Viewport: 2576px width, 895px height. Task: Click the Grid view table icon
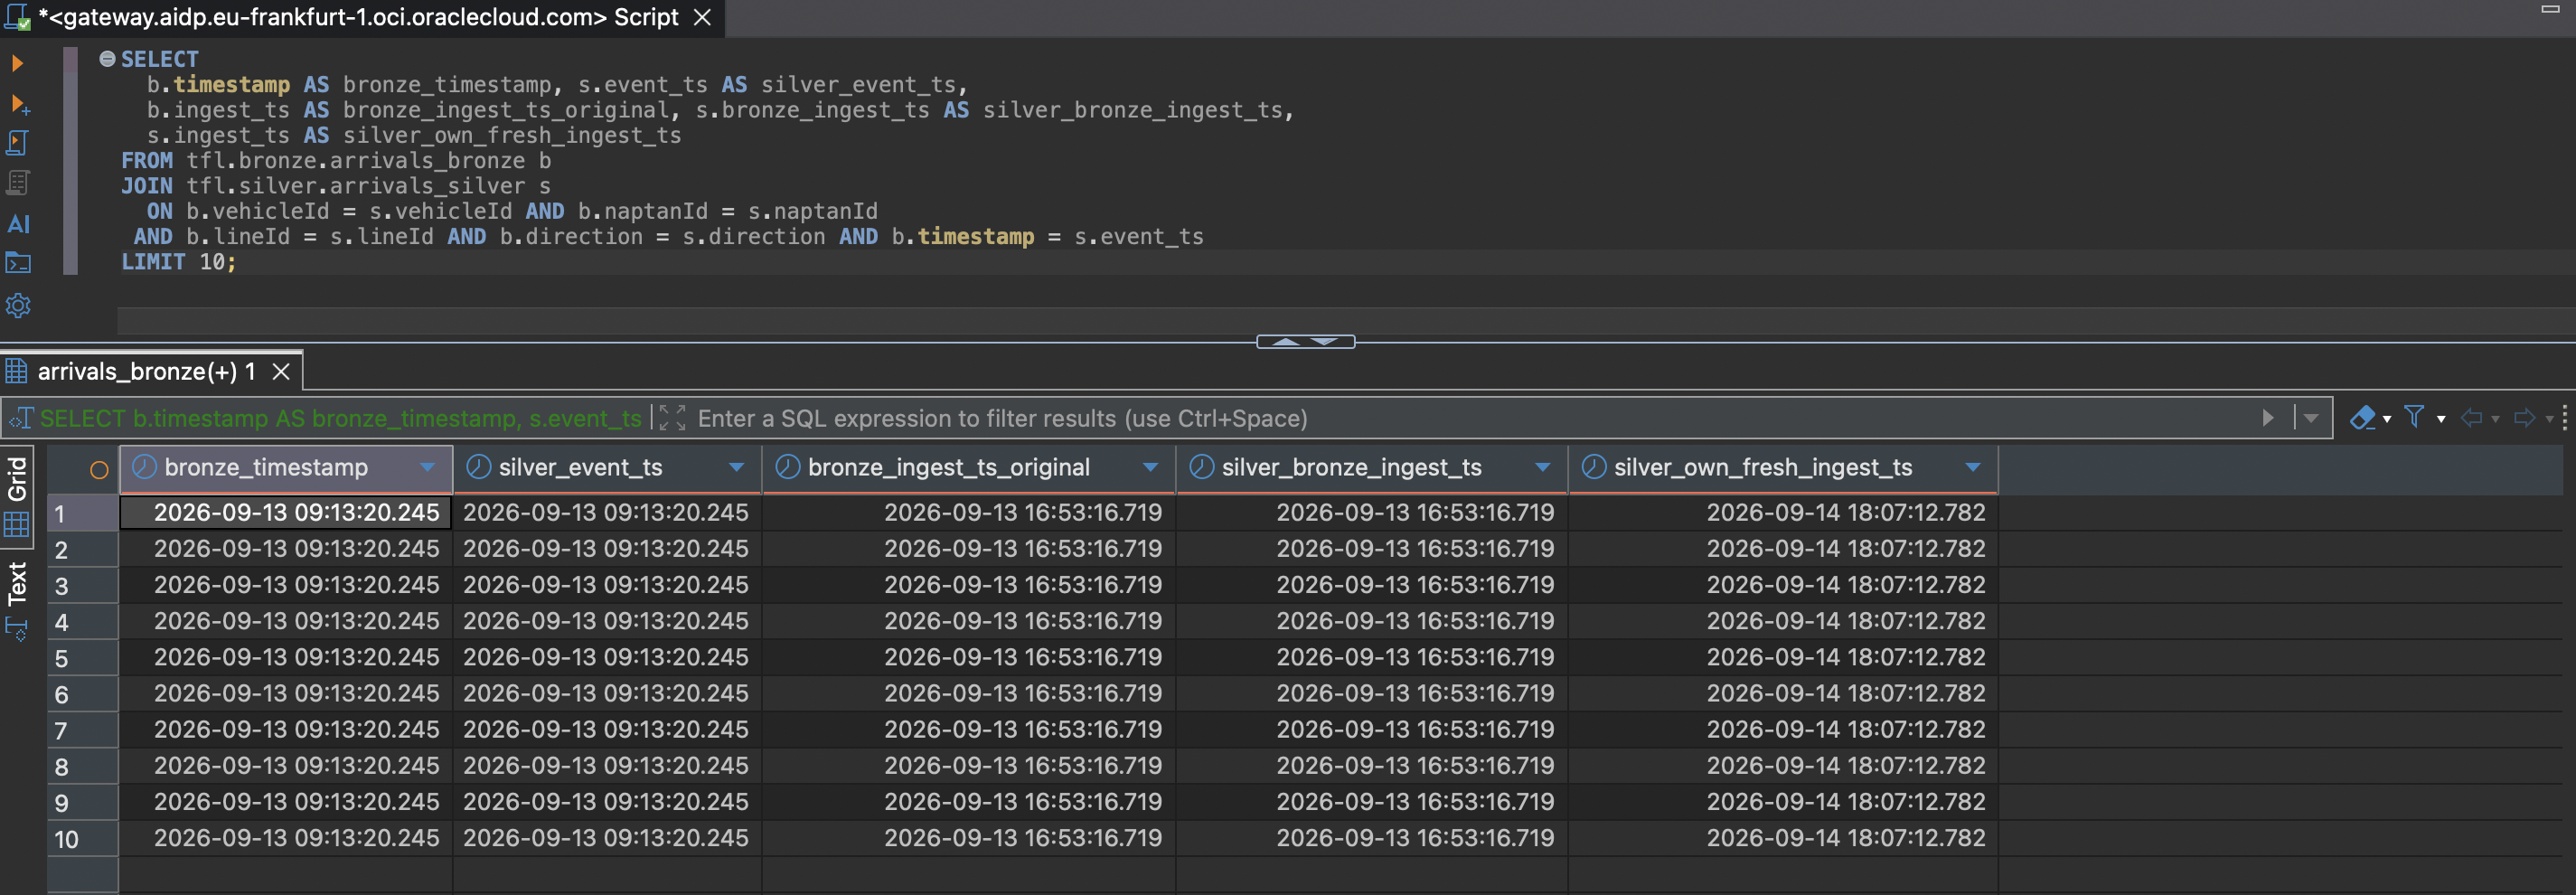[17, 525]
